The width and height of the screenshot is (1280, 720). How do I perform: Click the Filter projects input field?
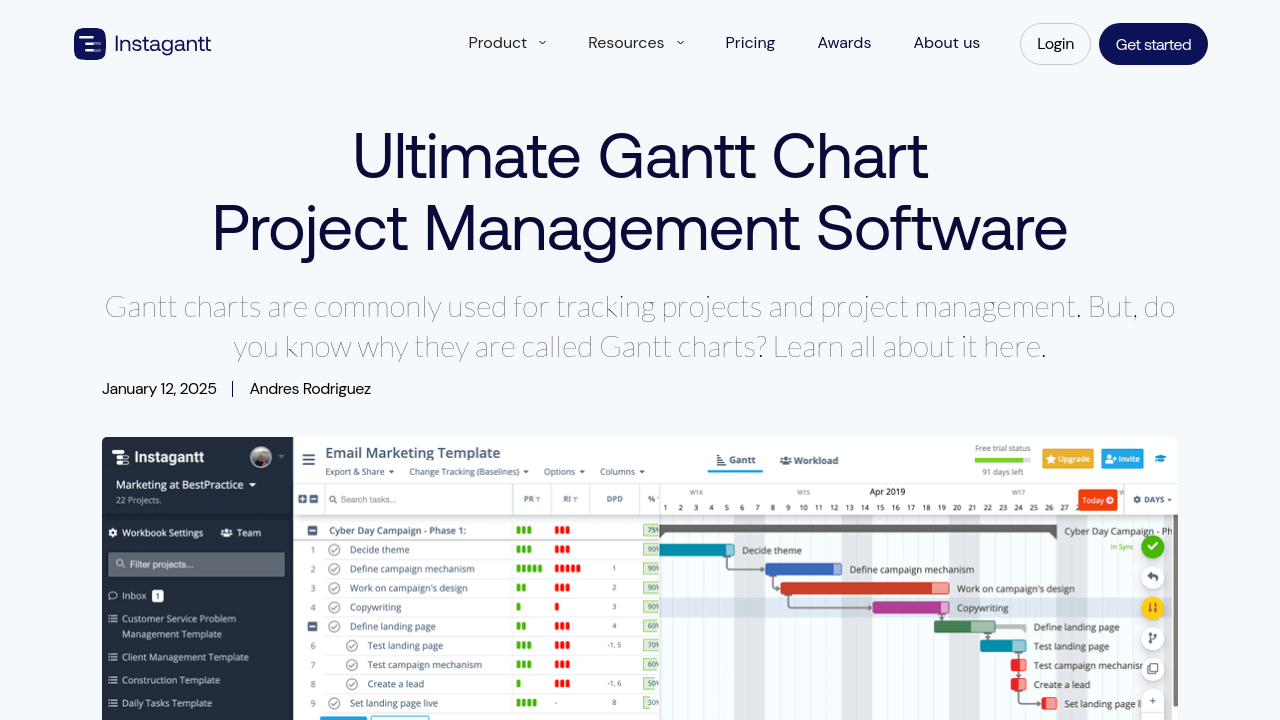point(196,564)
